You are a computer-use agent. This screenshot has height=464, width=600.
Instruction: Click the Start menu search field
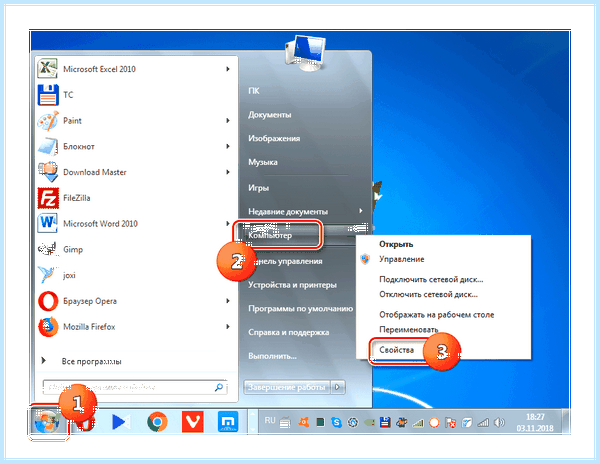(x=135, y=387)
